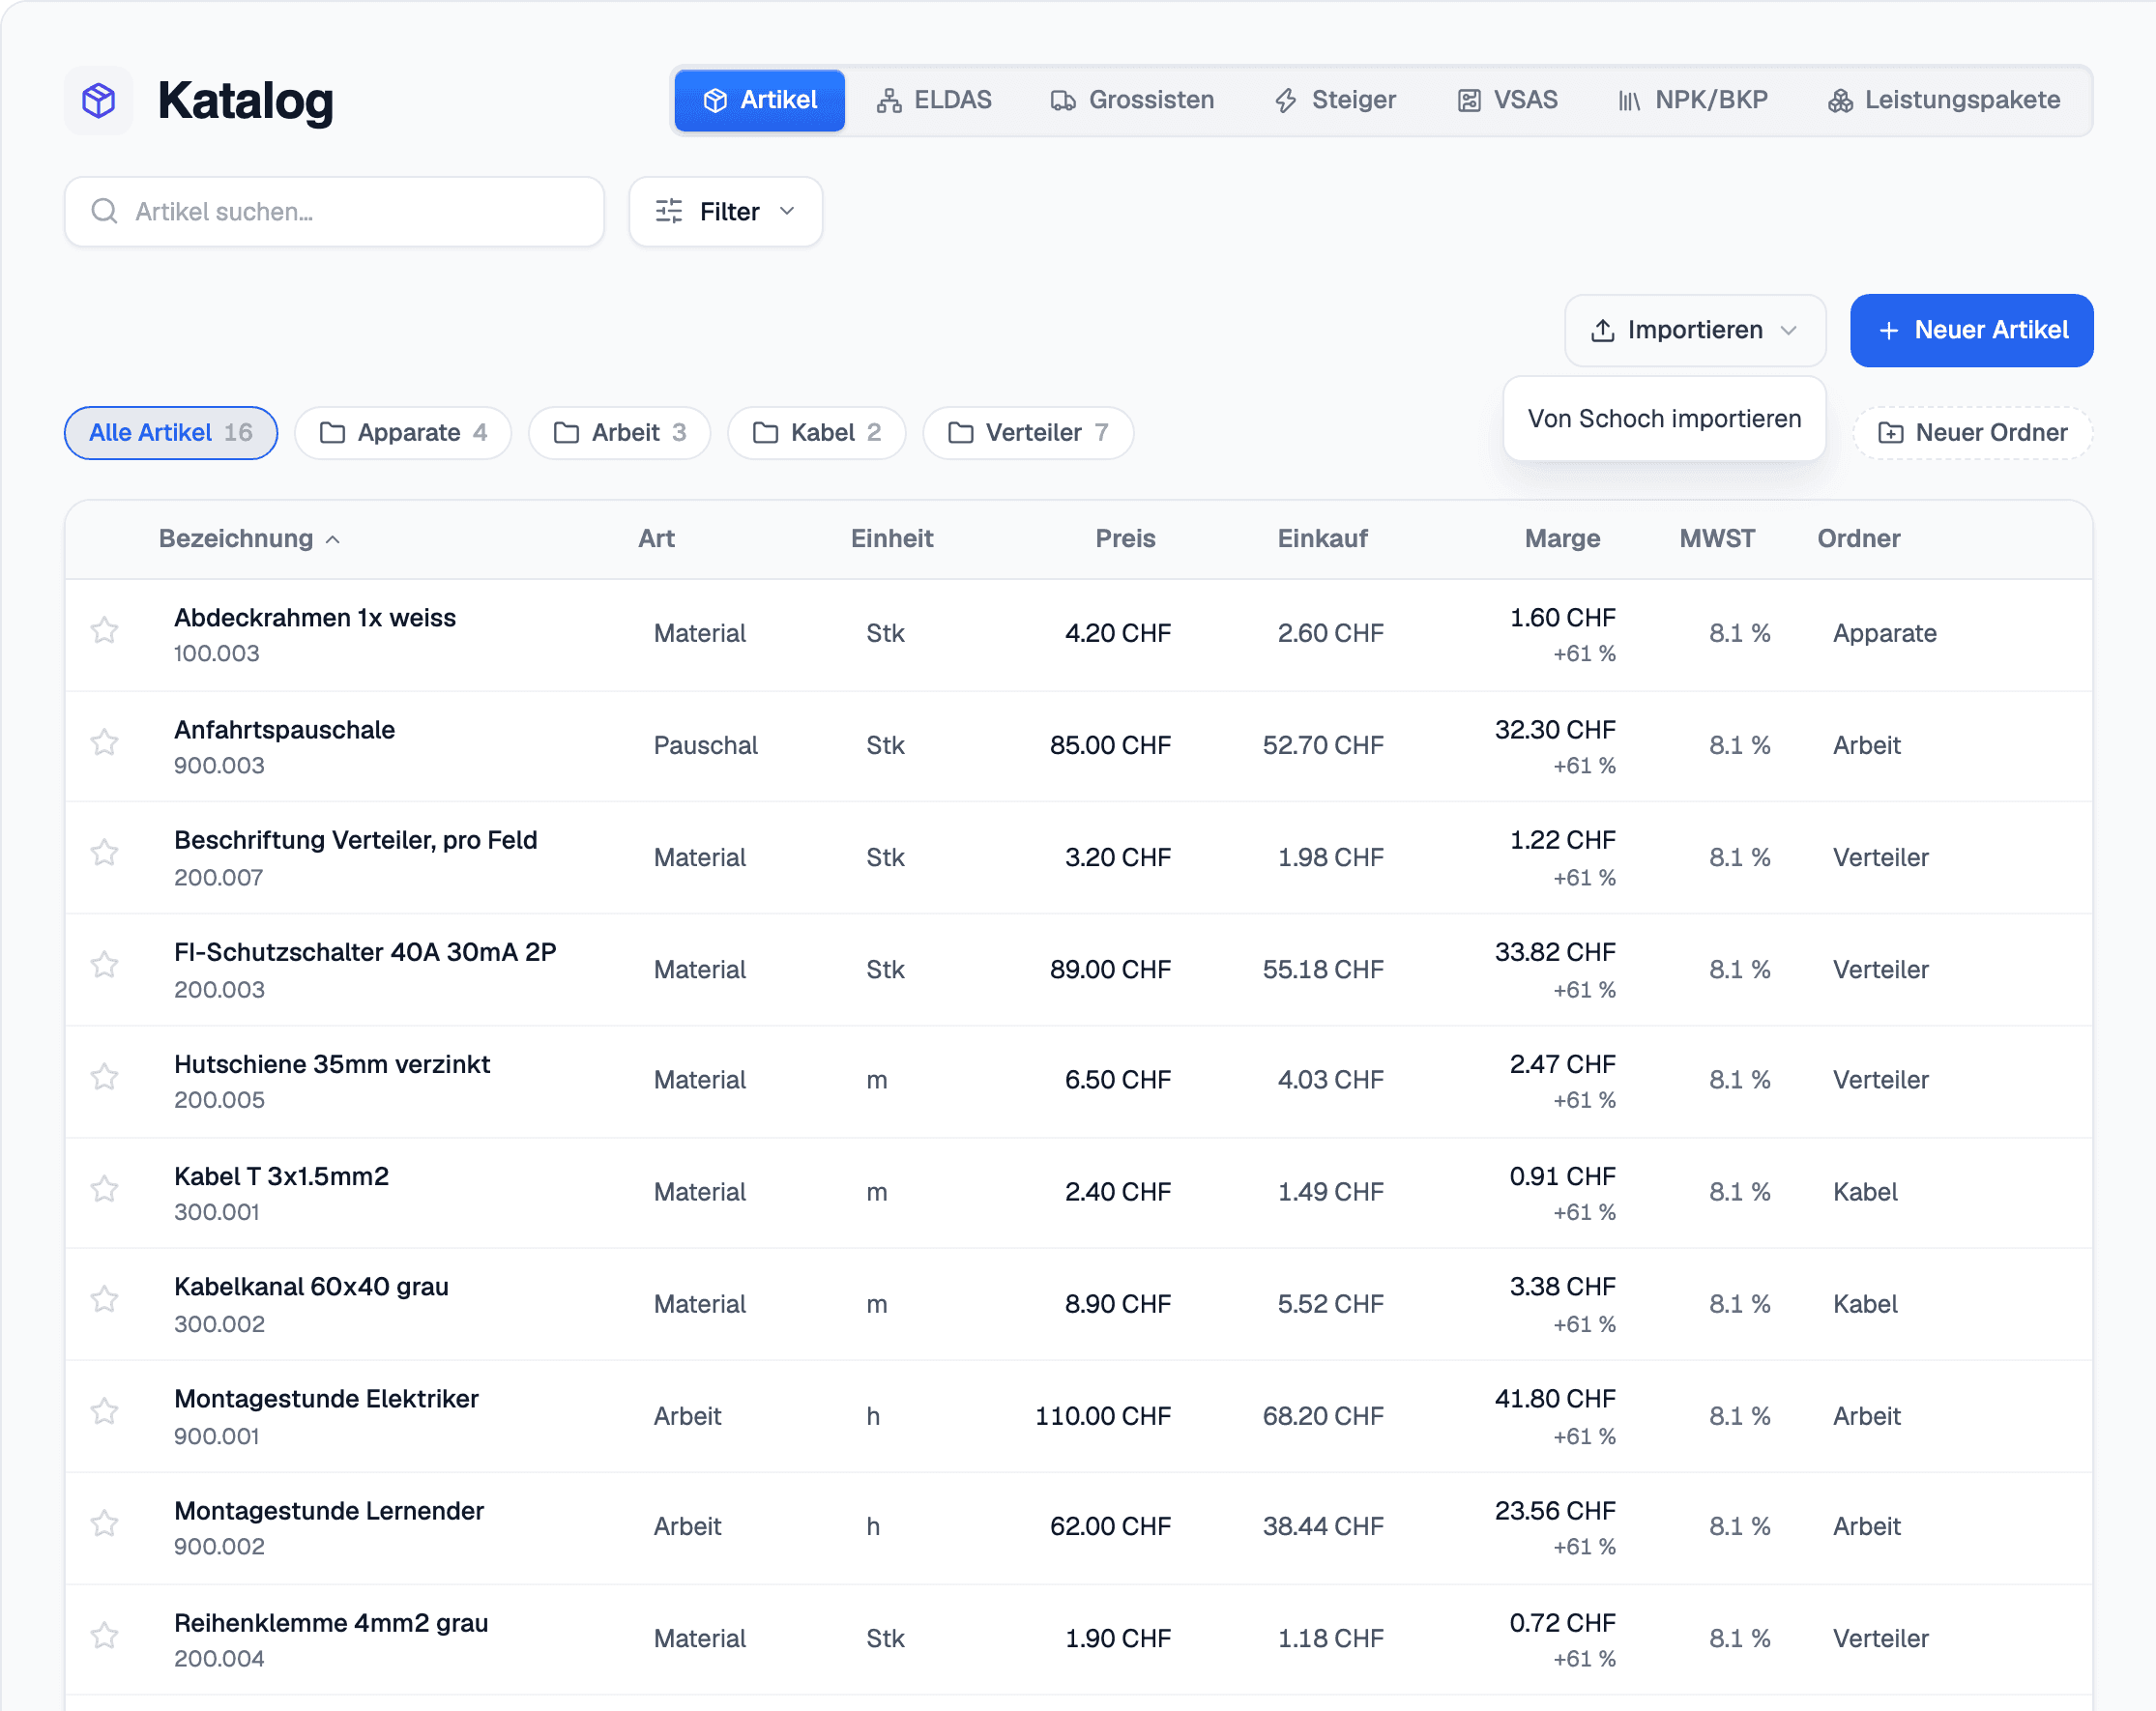Choose Von Schoch importieren

pyautogui.click(x=1664, y=419)
